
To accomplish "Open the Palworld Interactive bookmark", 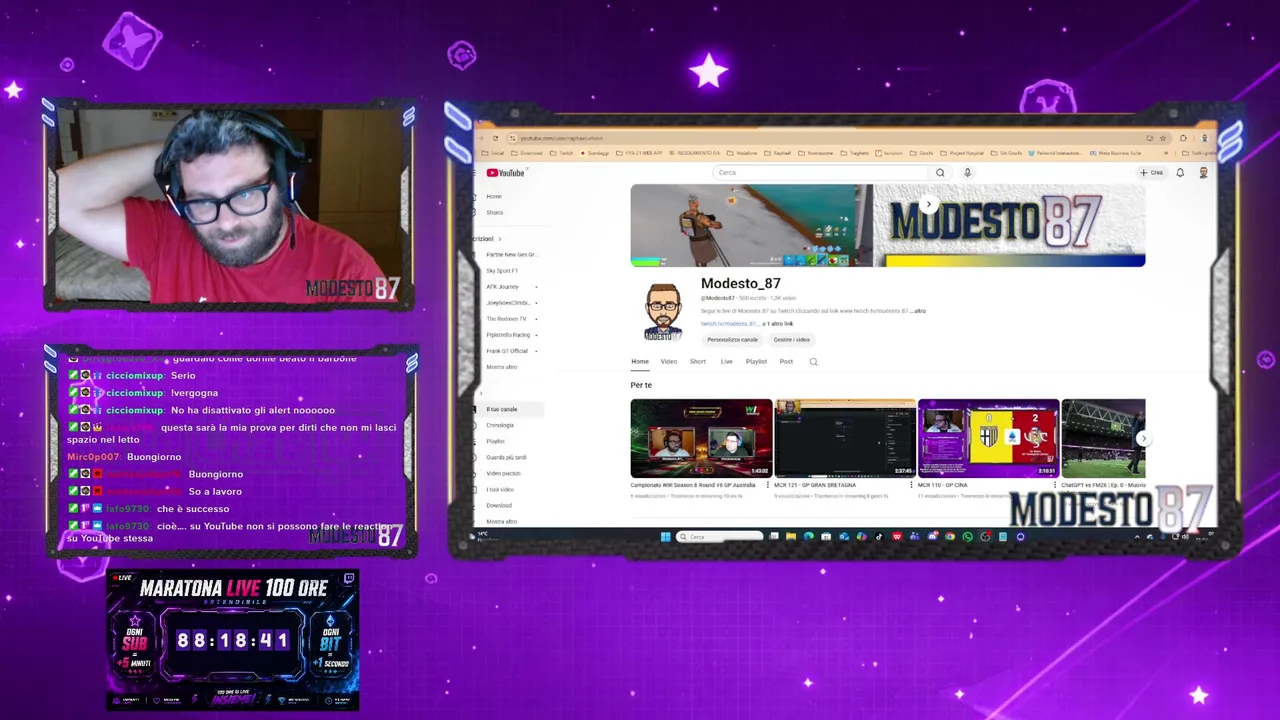I will [1056, 153].
